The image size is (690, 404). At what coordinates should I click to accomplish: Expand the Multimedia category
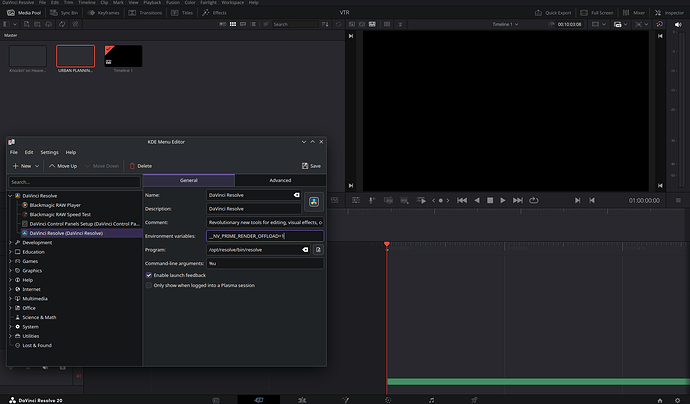[x=11, y=298]
